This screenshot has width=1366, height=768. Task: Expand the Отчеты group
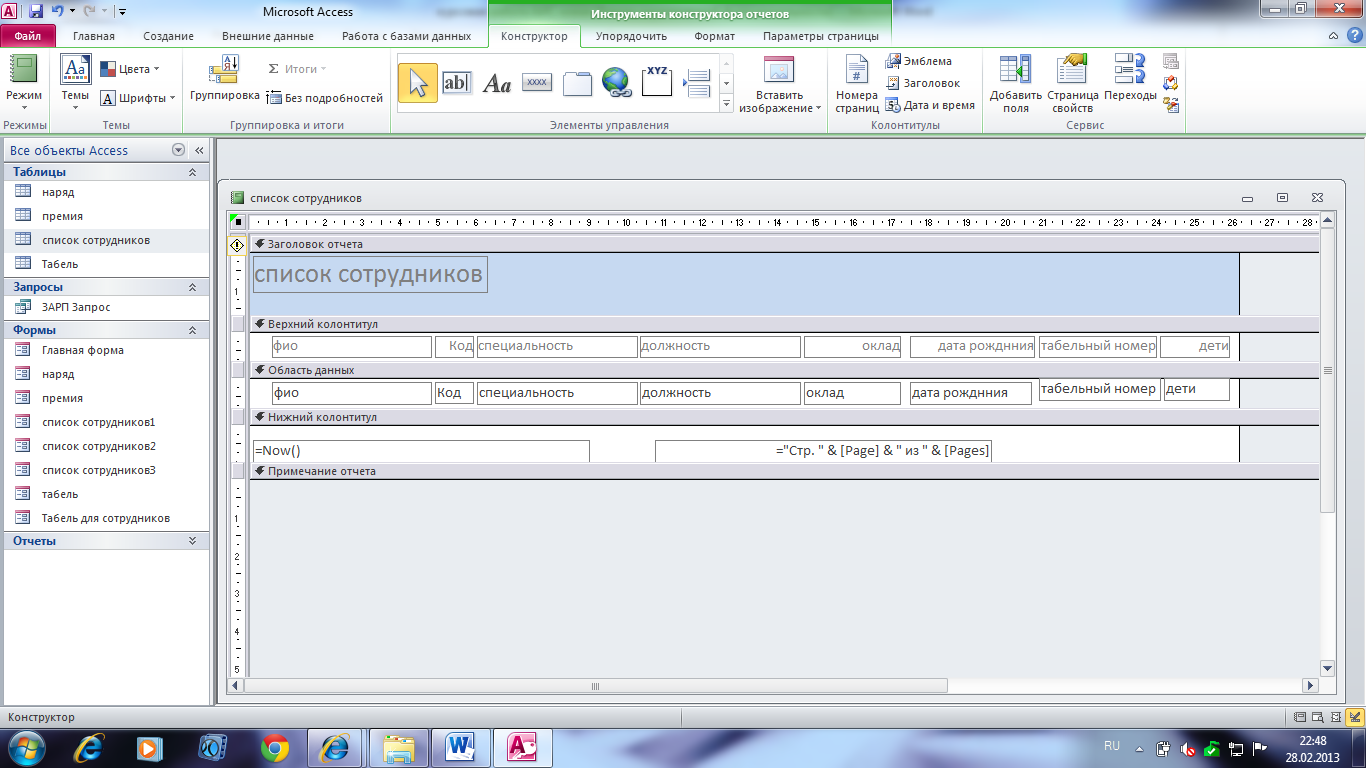pos(193,540)
